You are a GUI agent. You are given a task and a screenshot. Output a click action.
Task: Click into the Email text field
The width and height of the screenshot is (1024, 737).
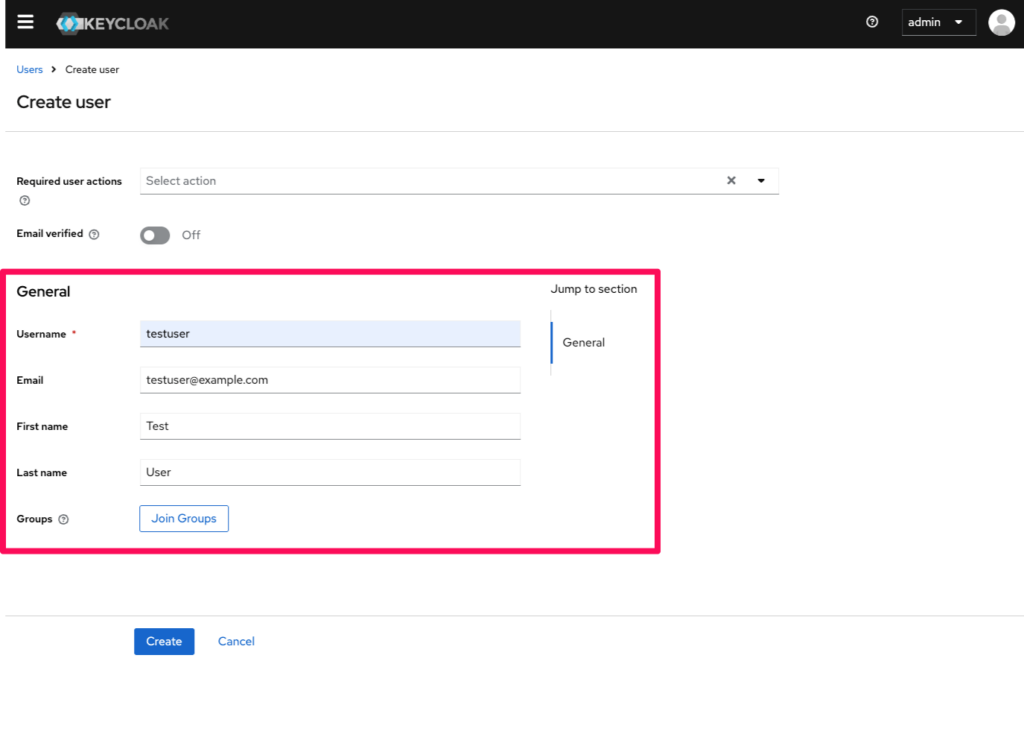click(330, 380)
